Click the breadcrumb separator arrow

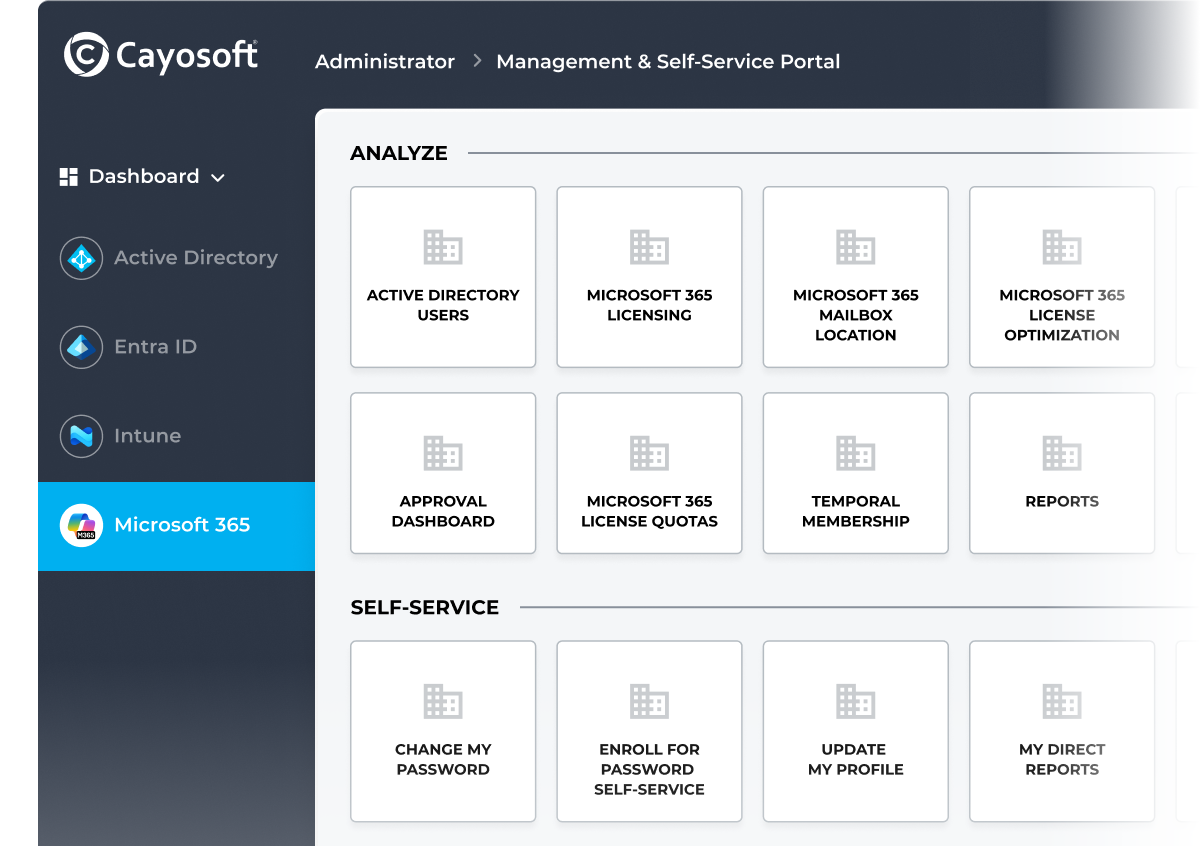pyautogui.click(x=477, y=61)
